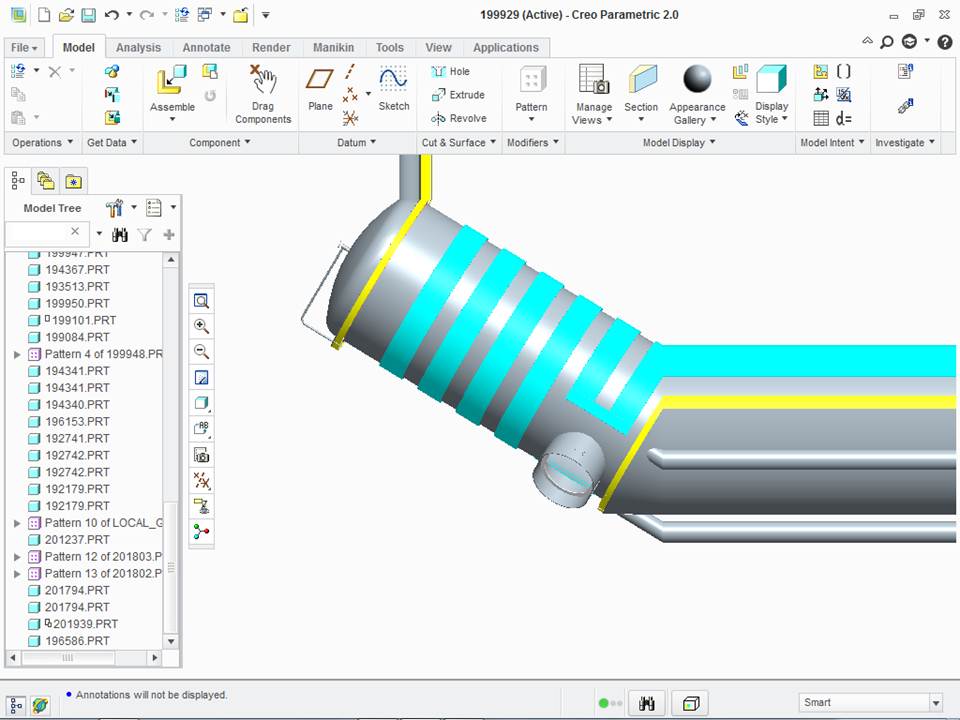Screen dimensions: 960x720
Task: Click the model tree scroll down arrow
Action: pyautogui.click(x=171, y=642)
